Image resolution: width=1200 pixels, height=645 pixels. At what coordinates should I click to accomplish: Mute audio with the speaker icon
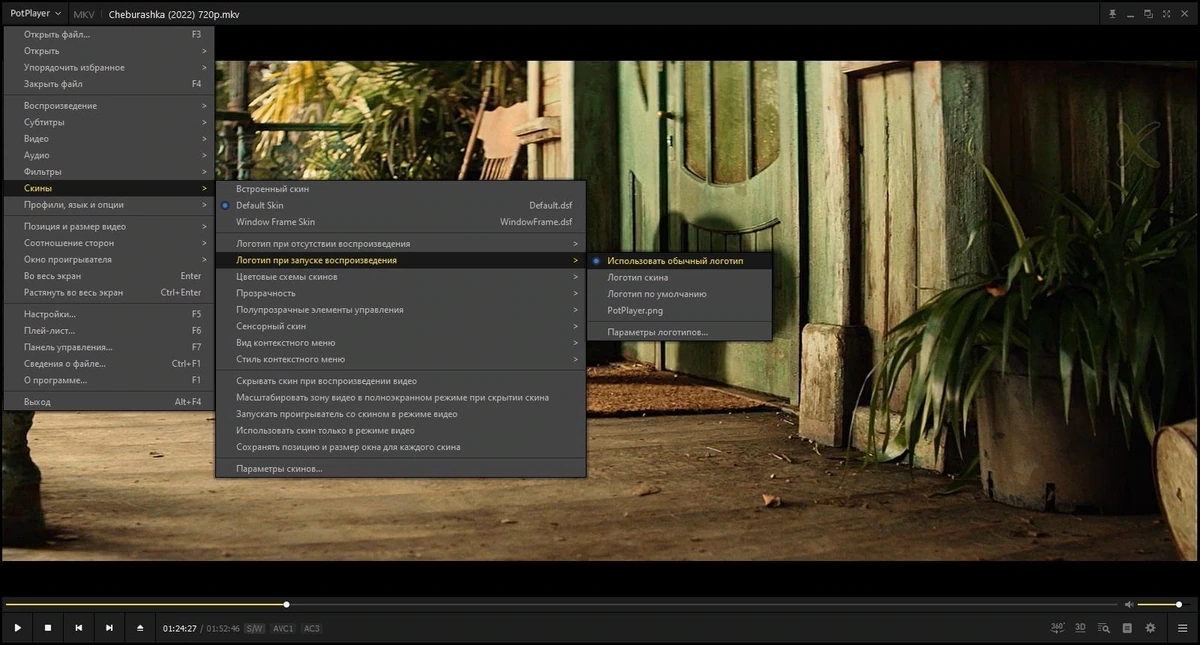pyautogui.click(x=1129, y=604)
